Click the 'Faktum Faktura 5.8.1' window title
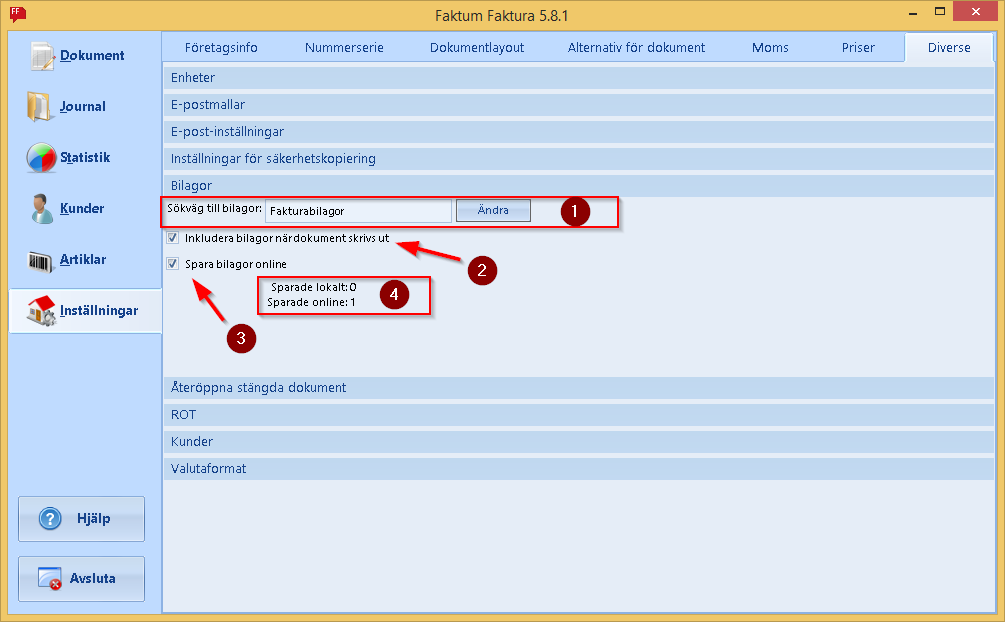Screen dimensions: 1005x622 (x=502, y=15)
